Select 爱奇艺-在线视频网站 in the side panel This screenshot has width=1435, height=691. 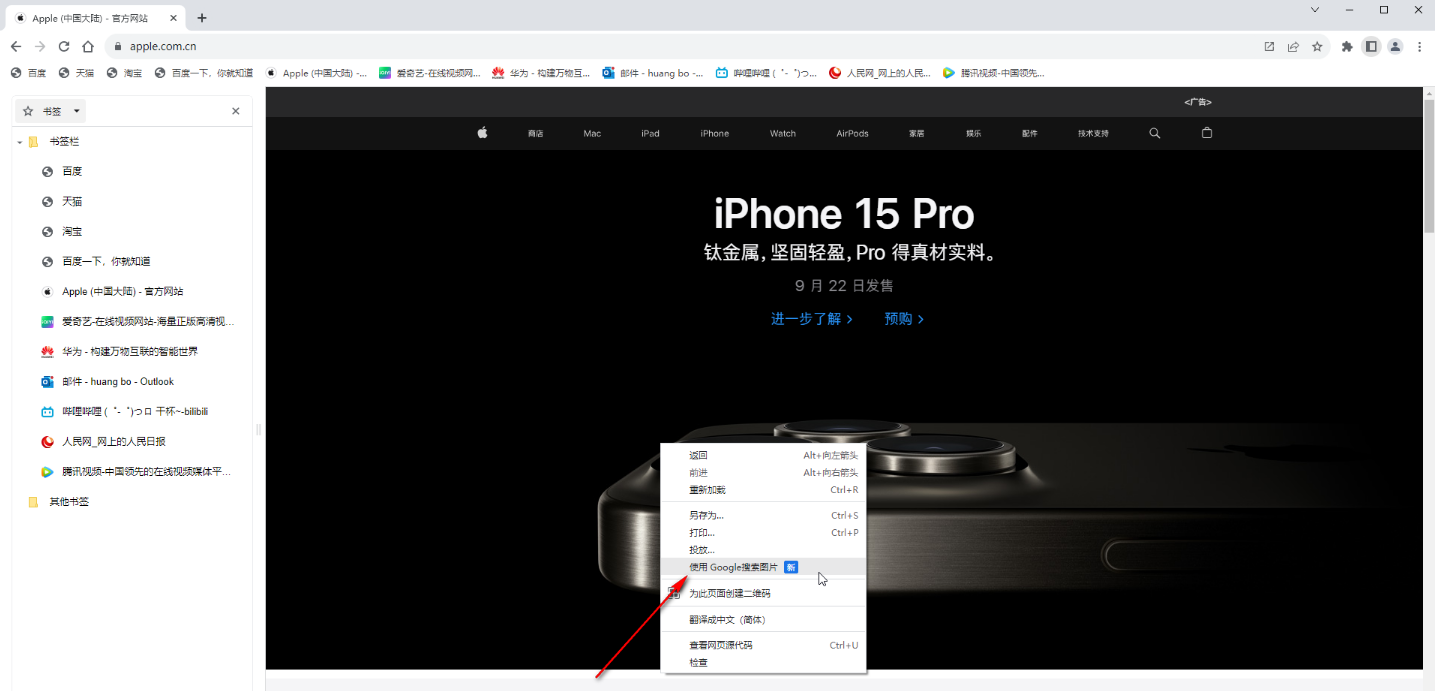coord(133,322)
